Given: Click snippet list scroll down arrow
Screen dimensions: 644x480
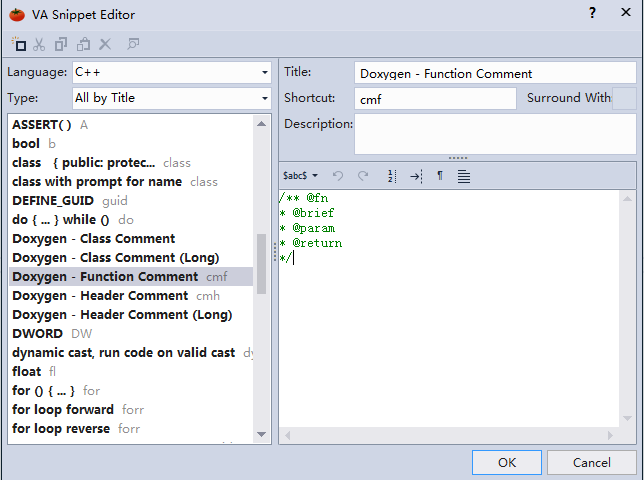Looking at the screenshot, I should [261, 434].
